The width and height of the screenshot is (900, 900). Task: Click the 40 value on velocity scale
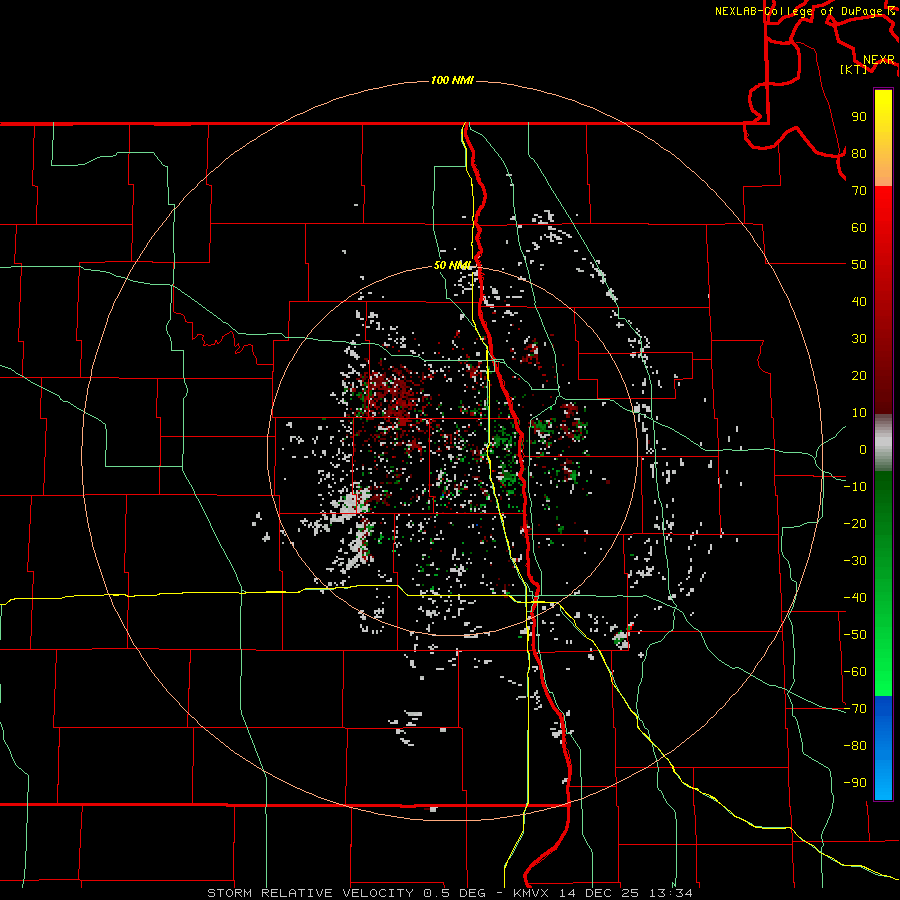point(859,301)
